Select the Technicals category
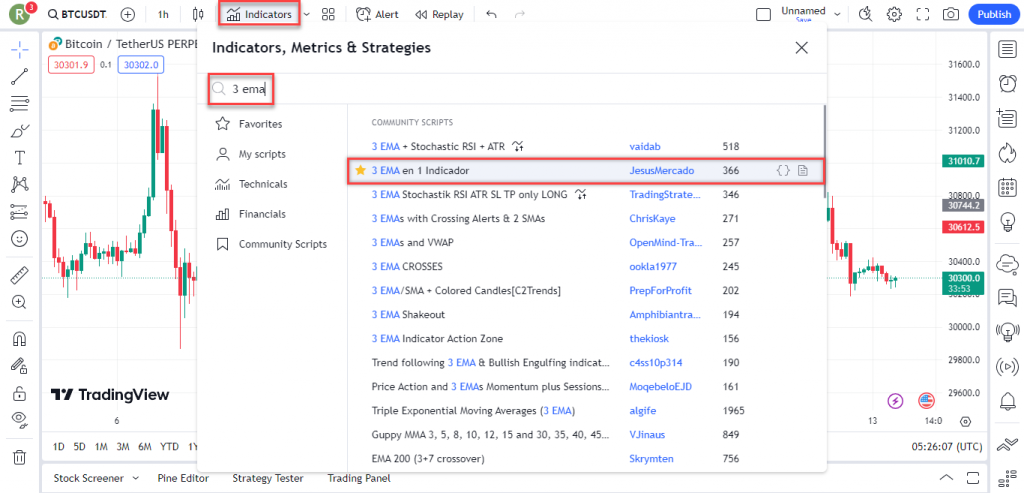The width and height of the screenshot is (1024, 493). click(x=262, y=184)
